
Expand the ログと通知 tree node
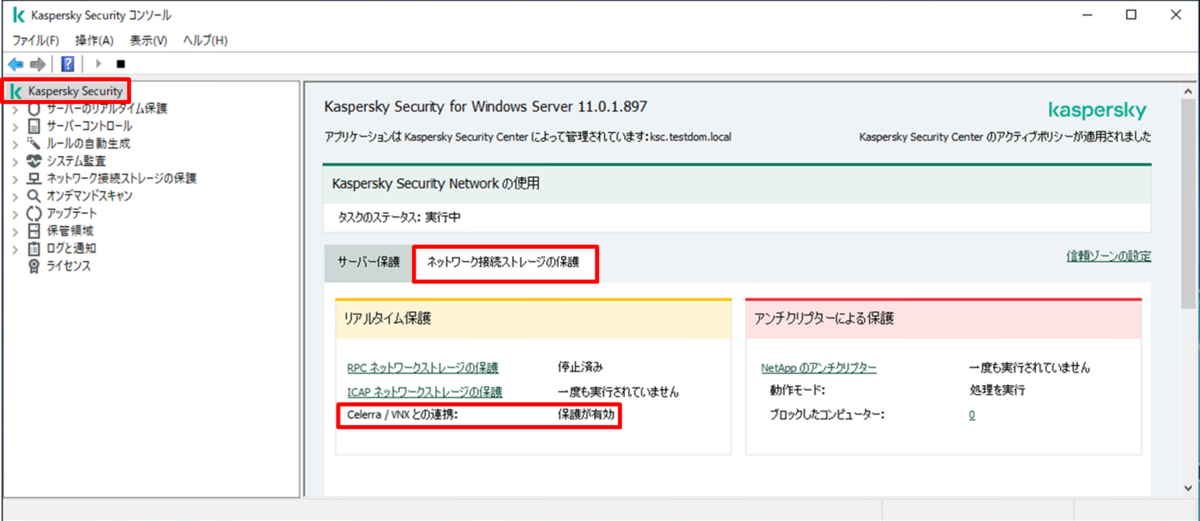click(15, 249)
